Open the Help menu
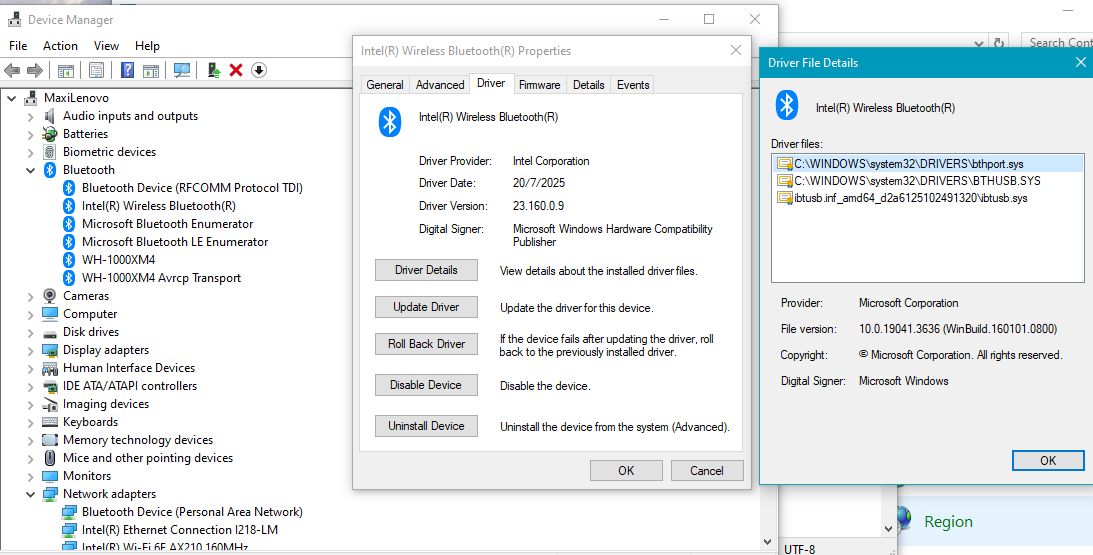 pyautogui.click(x=147, y=45)
